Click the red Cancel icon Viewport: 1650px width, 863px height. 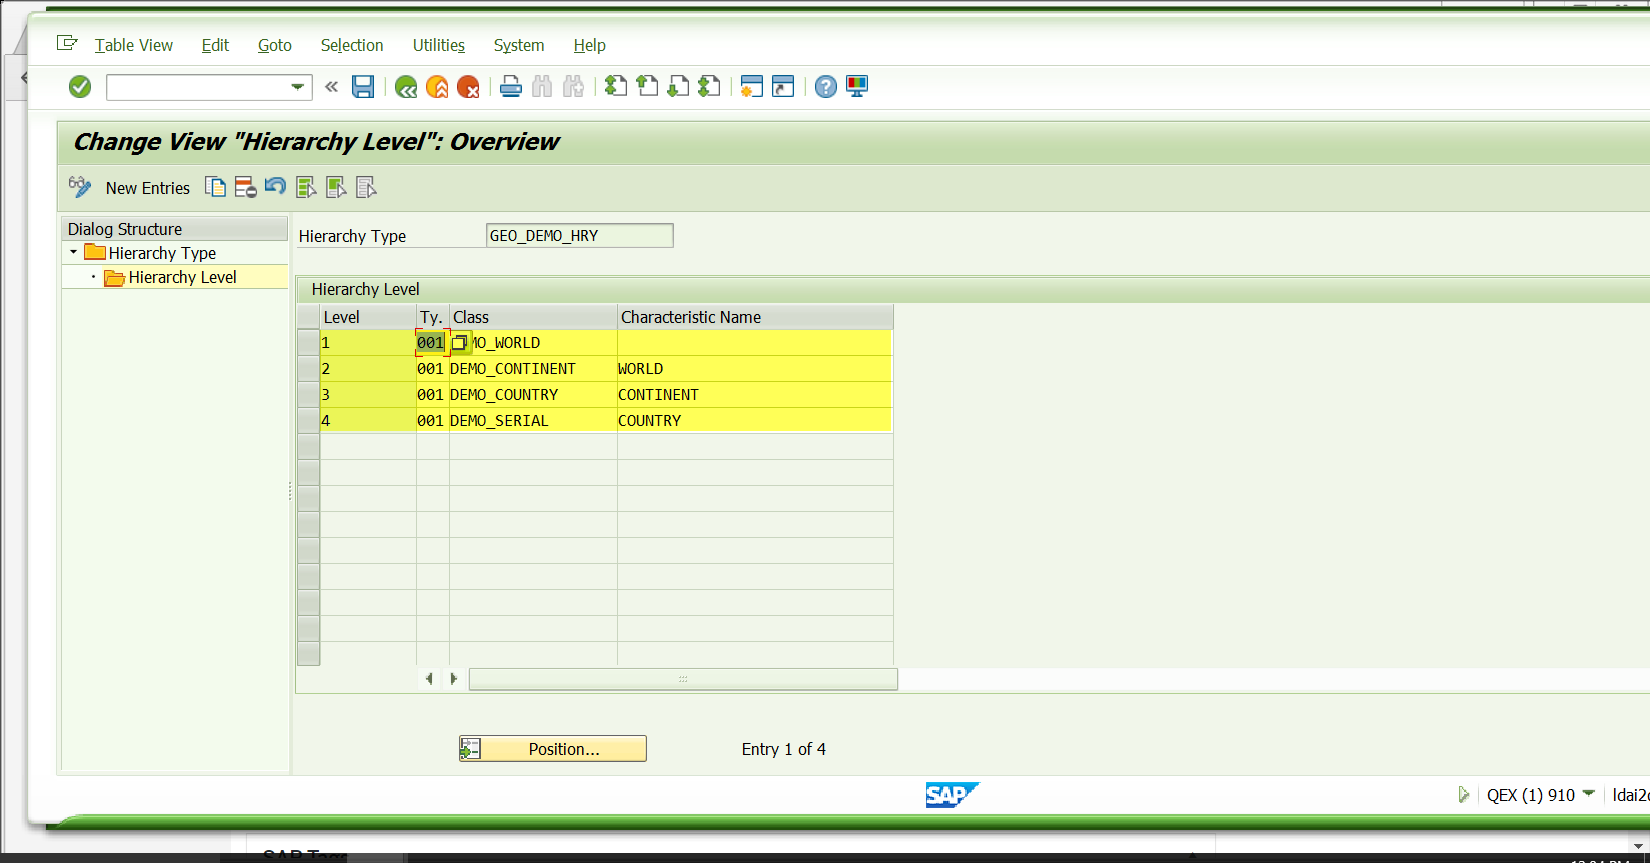[x=468, y=87]
